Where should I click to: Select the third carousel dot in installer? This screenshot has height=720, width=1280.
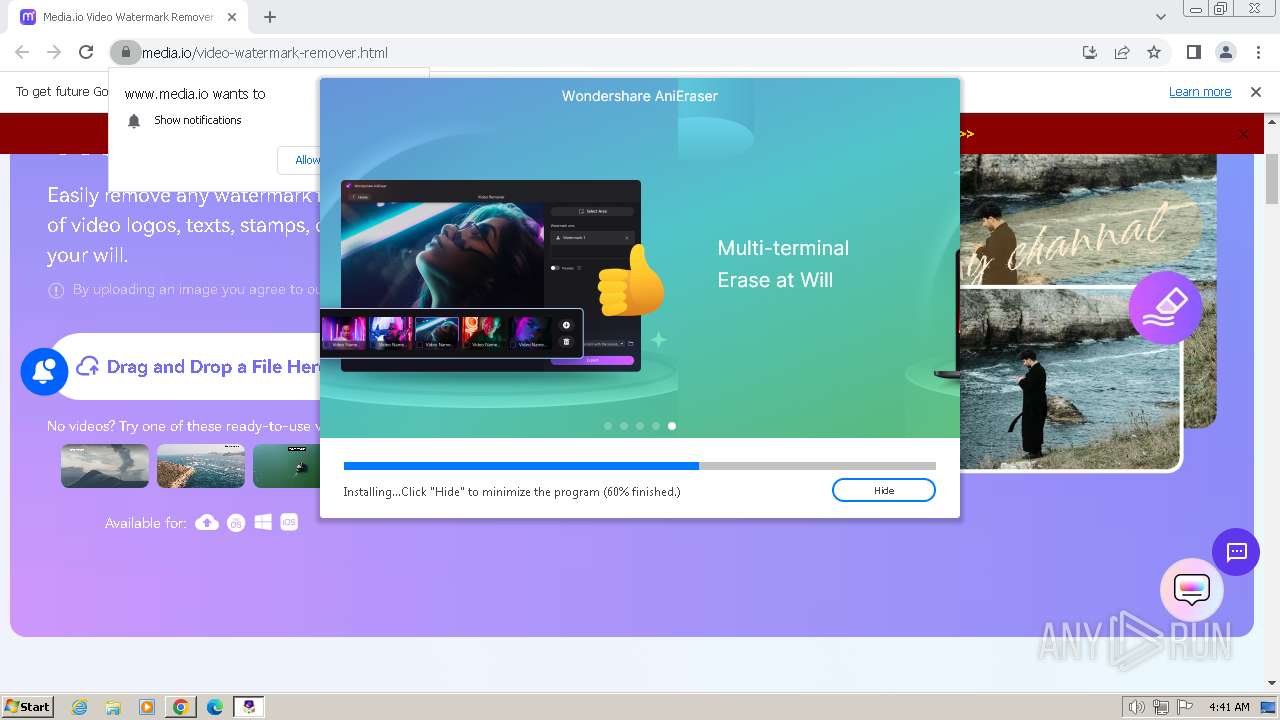640,426
